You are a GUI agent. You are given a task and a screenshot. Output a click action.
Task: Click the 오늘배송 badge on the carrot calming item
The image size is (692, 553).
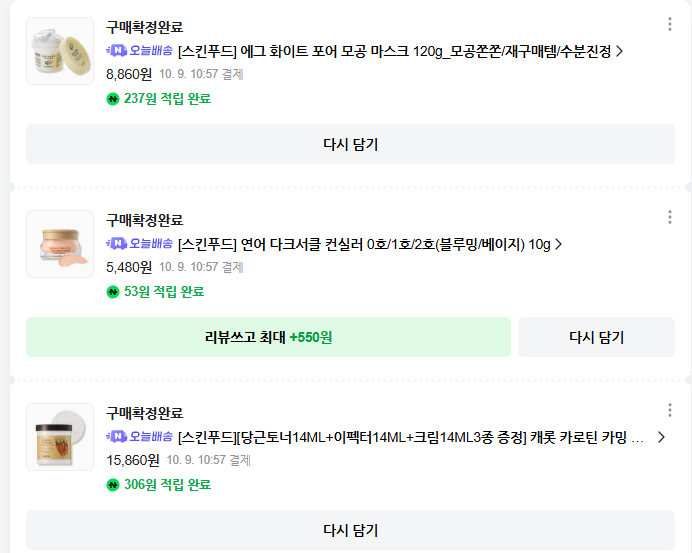pos(140,437)
